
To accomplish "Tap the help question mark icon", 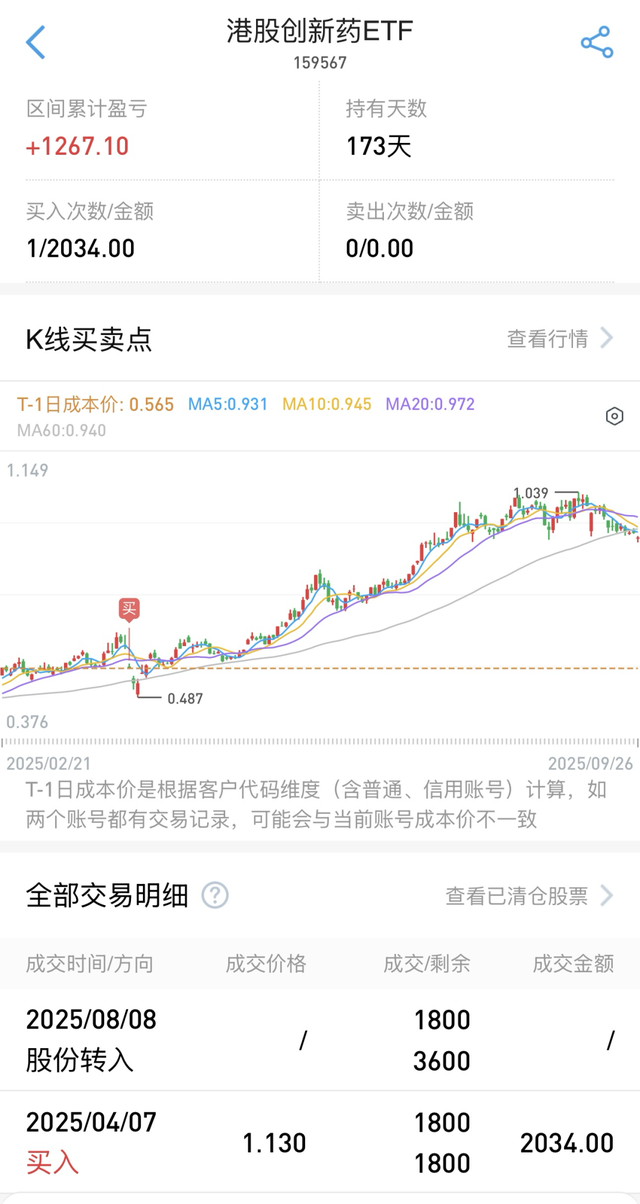I will click(x=215, y=895).
